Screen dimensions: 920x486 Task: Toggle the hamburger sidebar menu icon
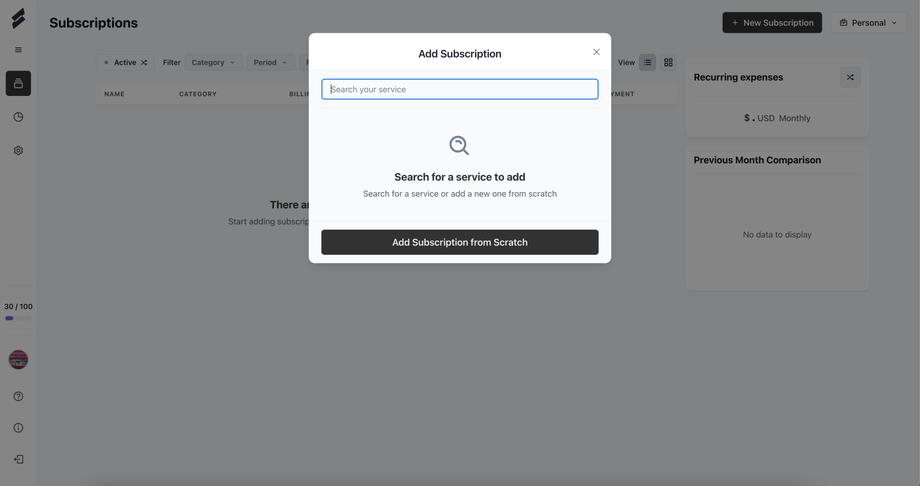click(x=18, y=50)
